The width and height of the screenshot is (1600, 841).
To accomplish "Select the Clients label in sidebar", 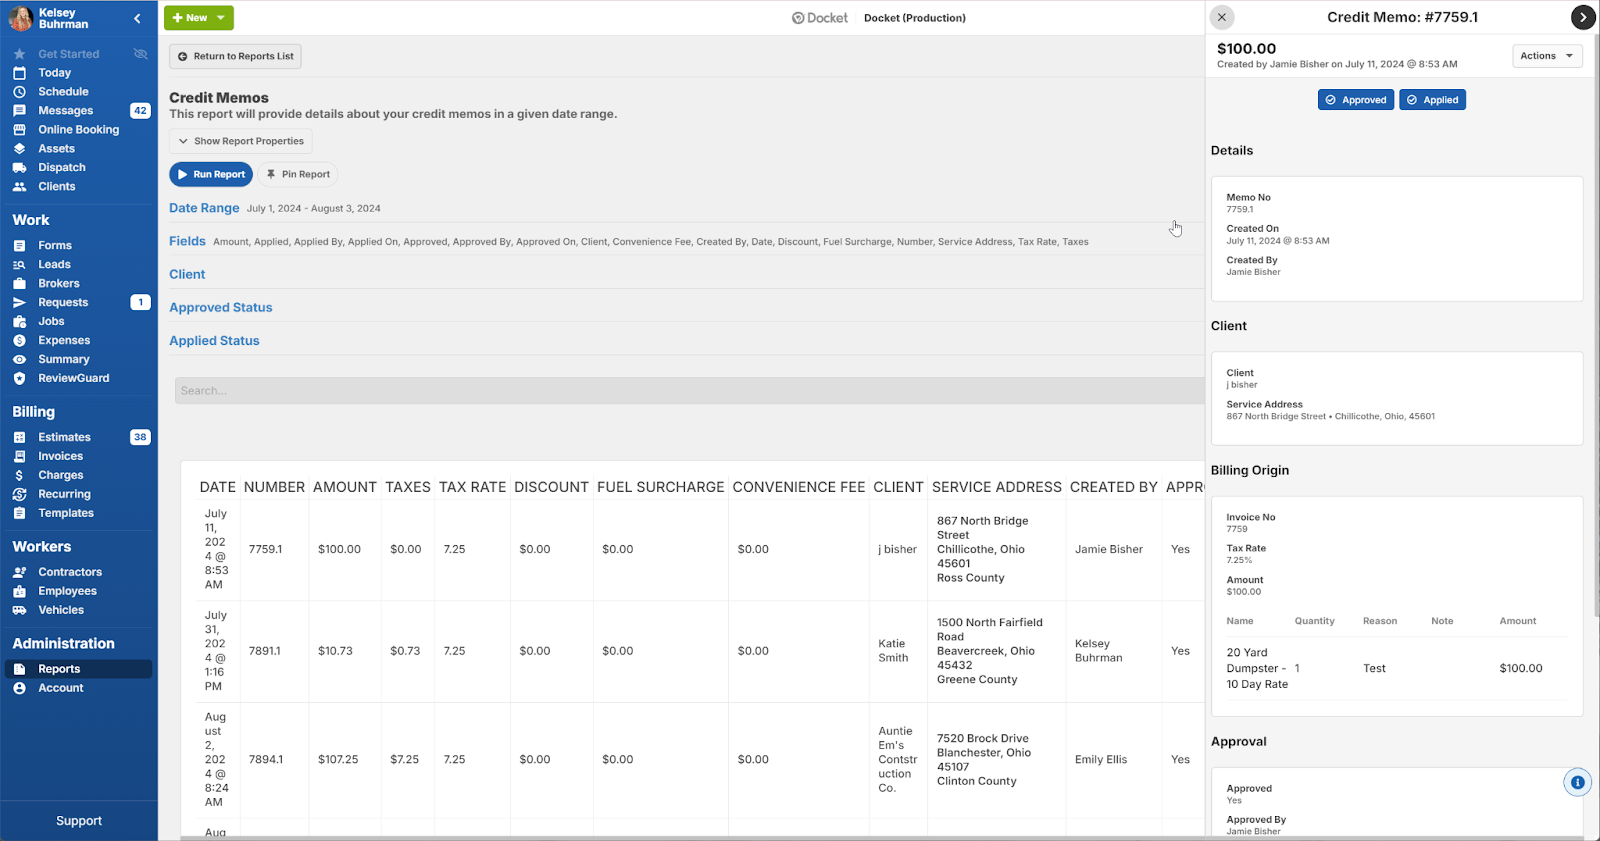I will [x=57, y=187].
